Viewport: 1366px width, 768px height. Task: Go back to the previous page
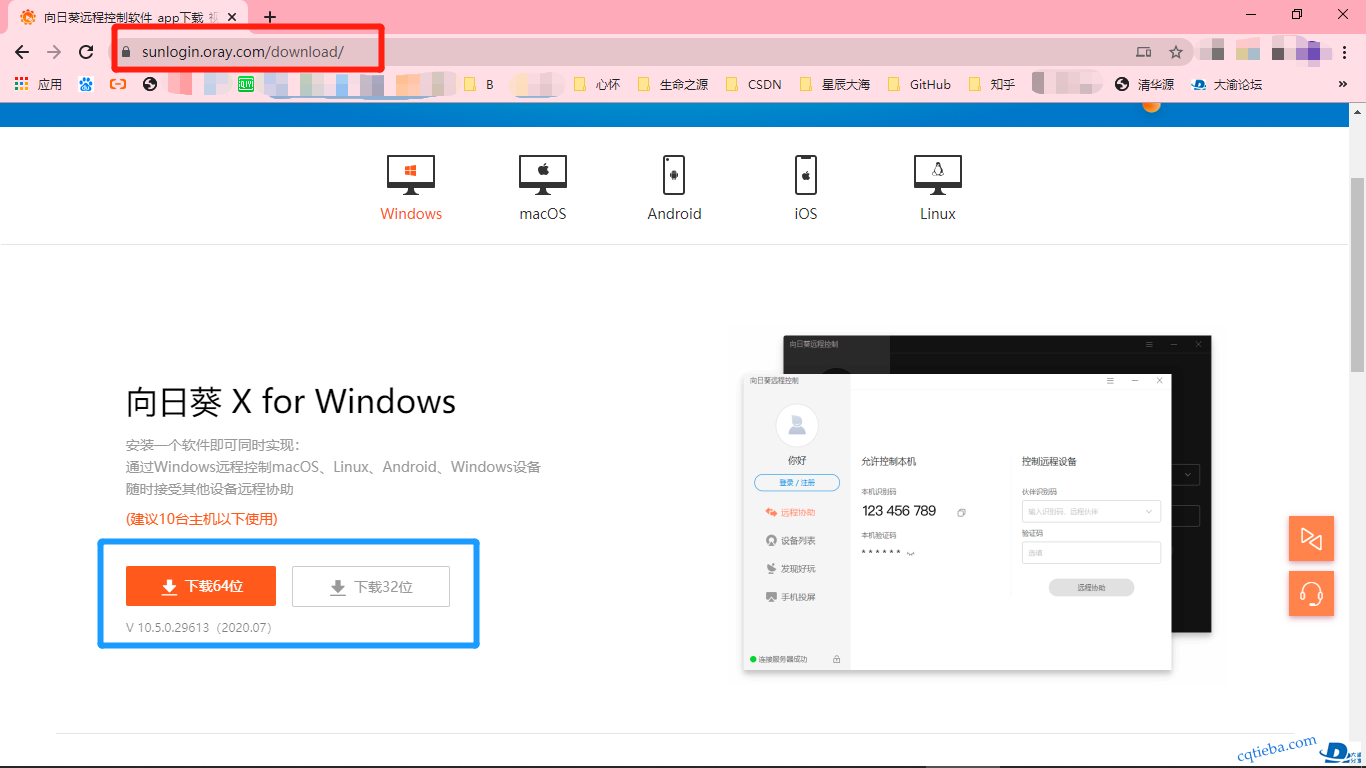(x=22, y=52)
